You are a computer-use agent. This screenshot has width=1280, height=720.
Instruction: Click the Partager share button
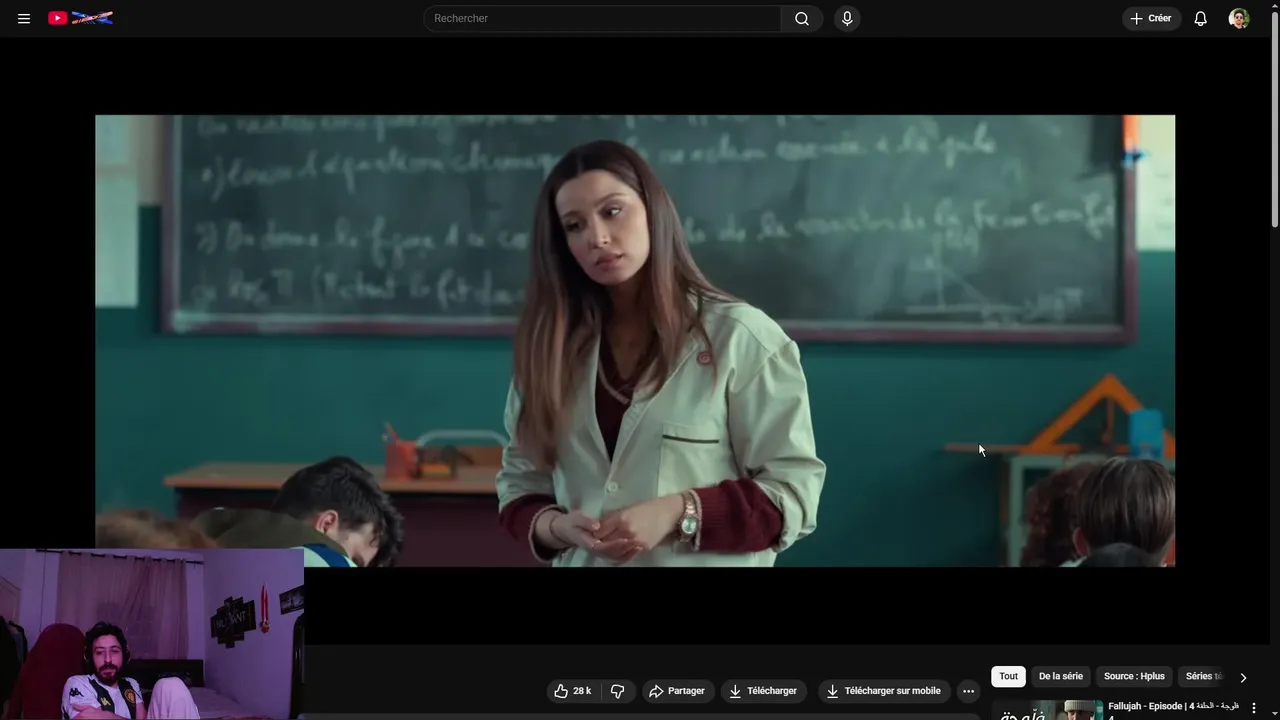tap(677, 691)
